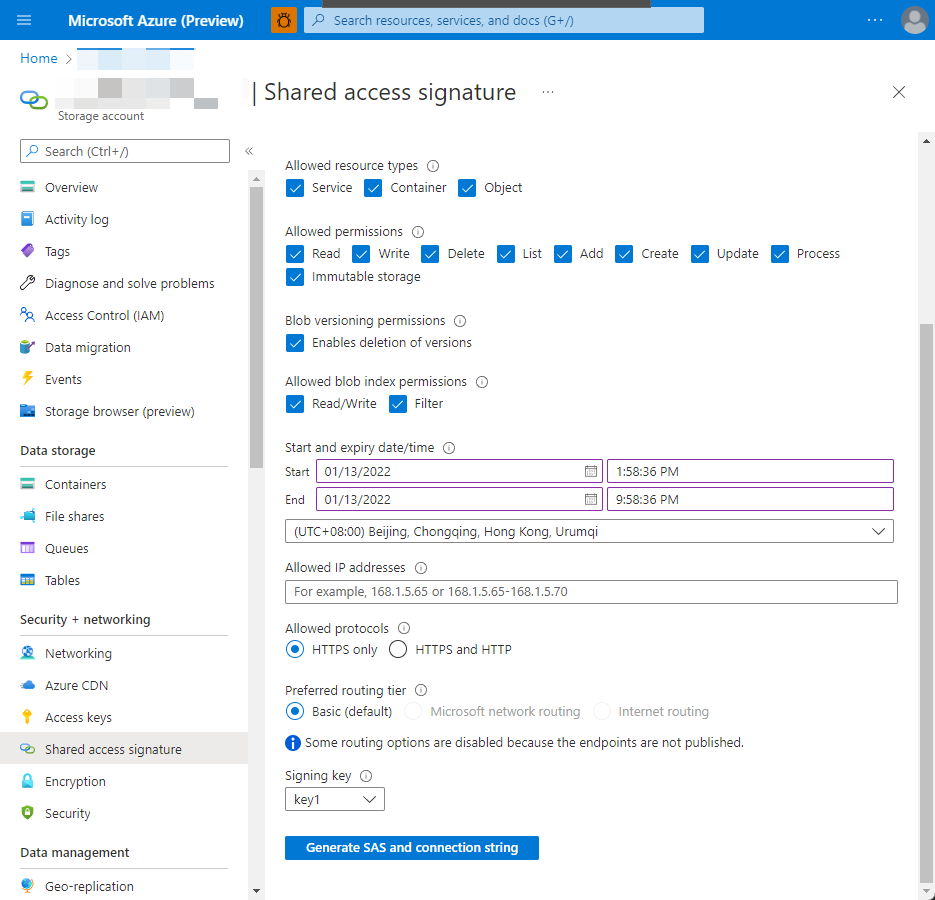Image resolution: width=935 pixels, height=900 pixels.
Task: Open the user account avatar
Action: pyautogui.click(x=914, y=20)
